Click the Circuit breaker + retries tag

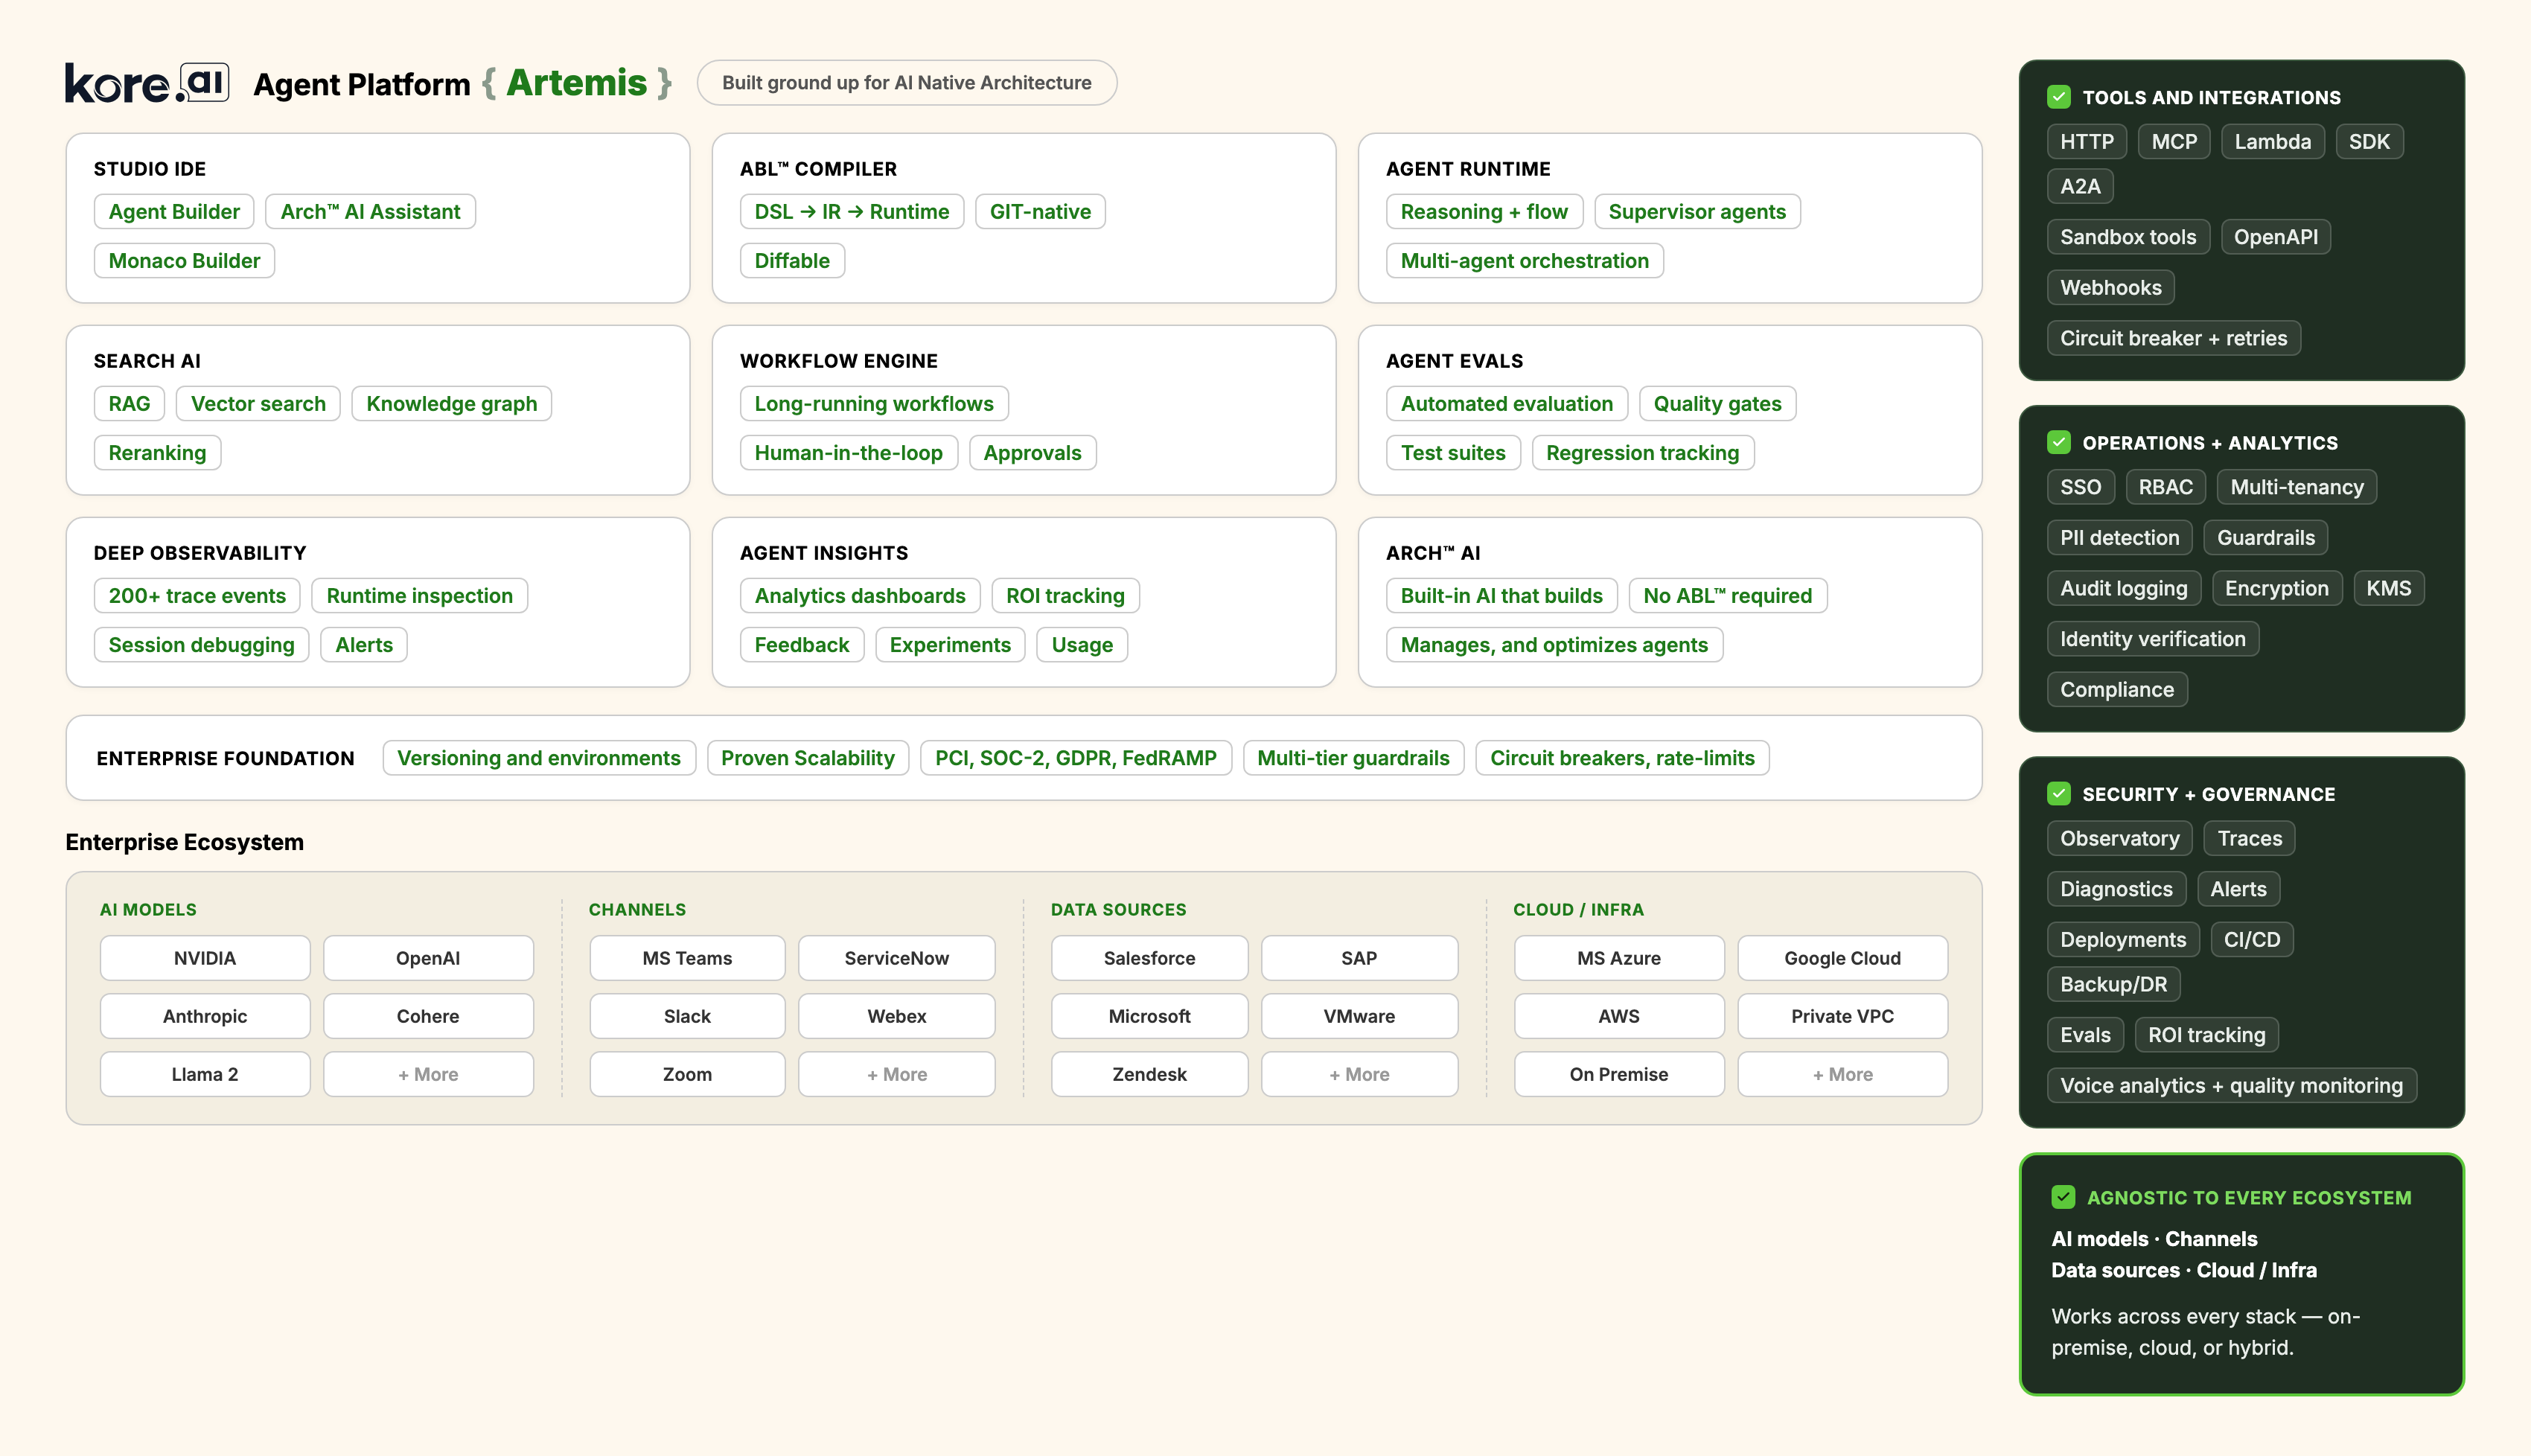point(2174,338)
